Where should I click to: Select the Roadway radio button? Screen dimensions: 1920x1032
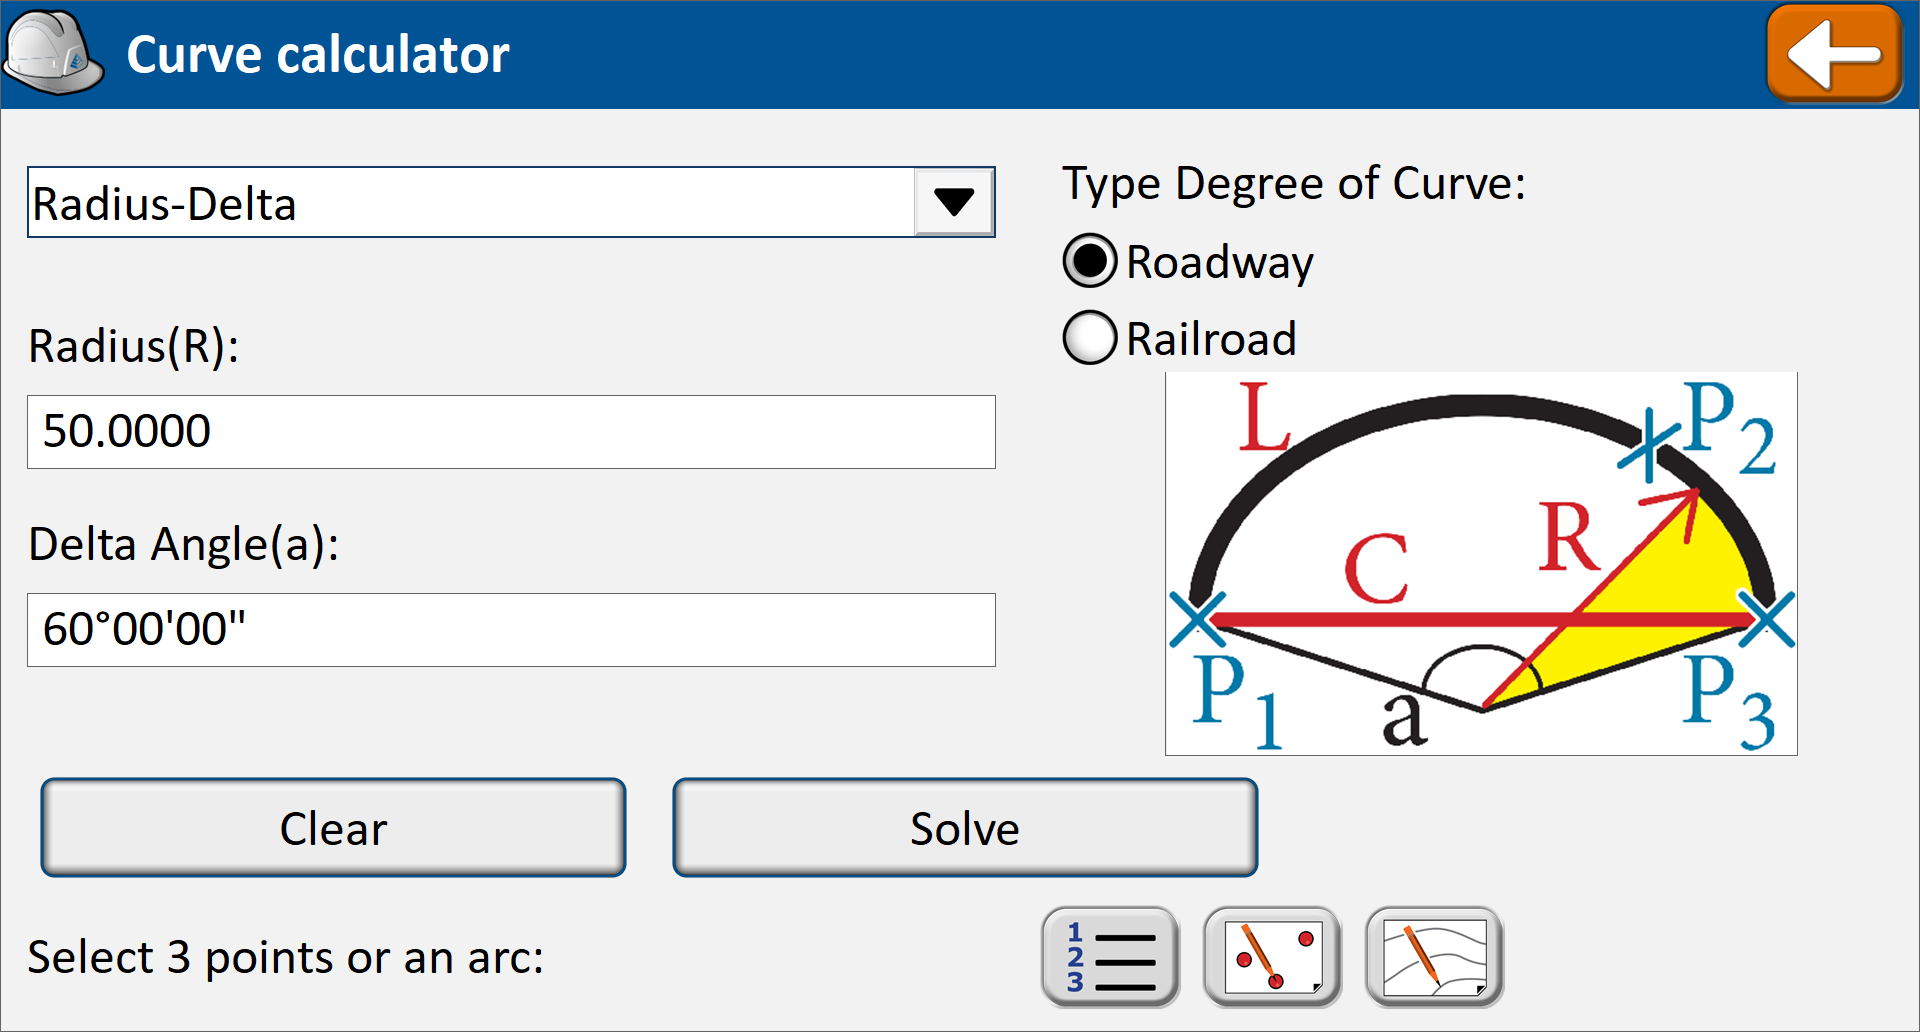point(1089,261)
